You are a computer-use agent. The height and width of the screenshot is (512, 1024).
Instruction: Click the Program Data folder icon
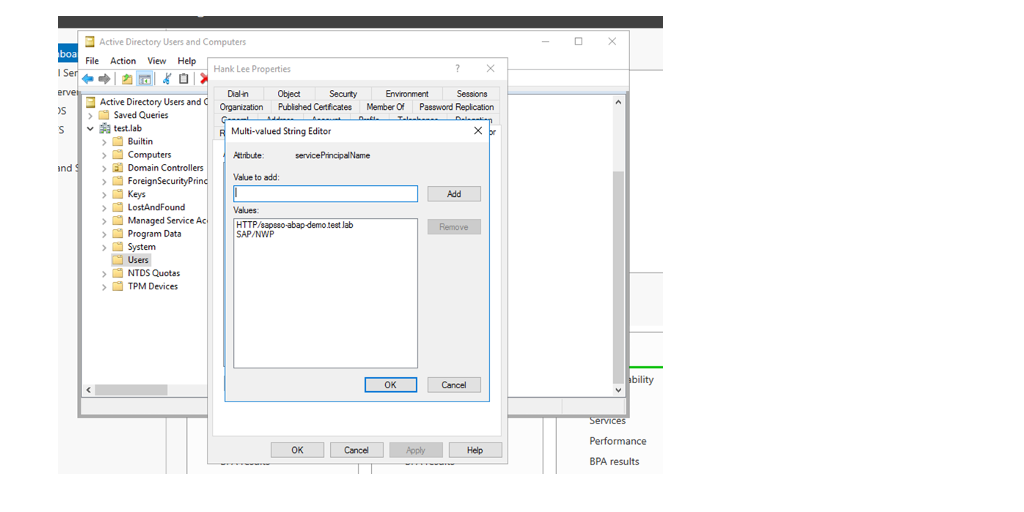tap(118, 233)
